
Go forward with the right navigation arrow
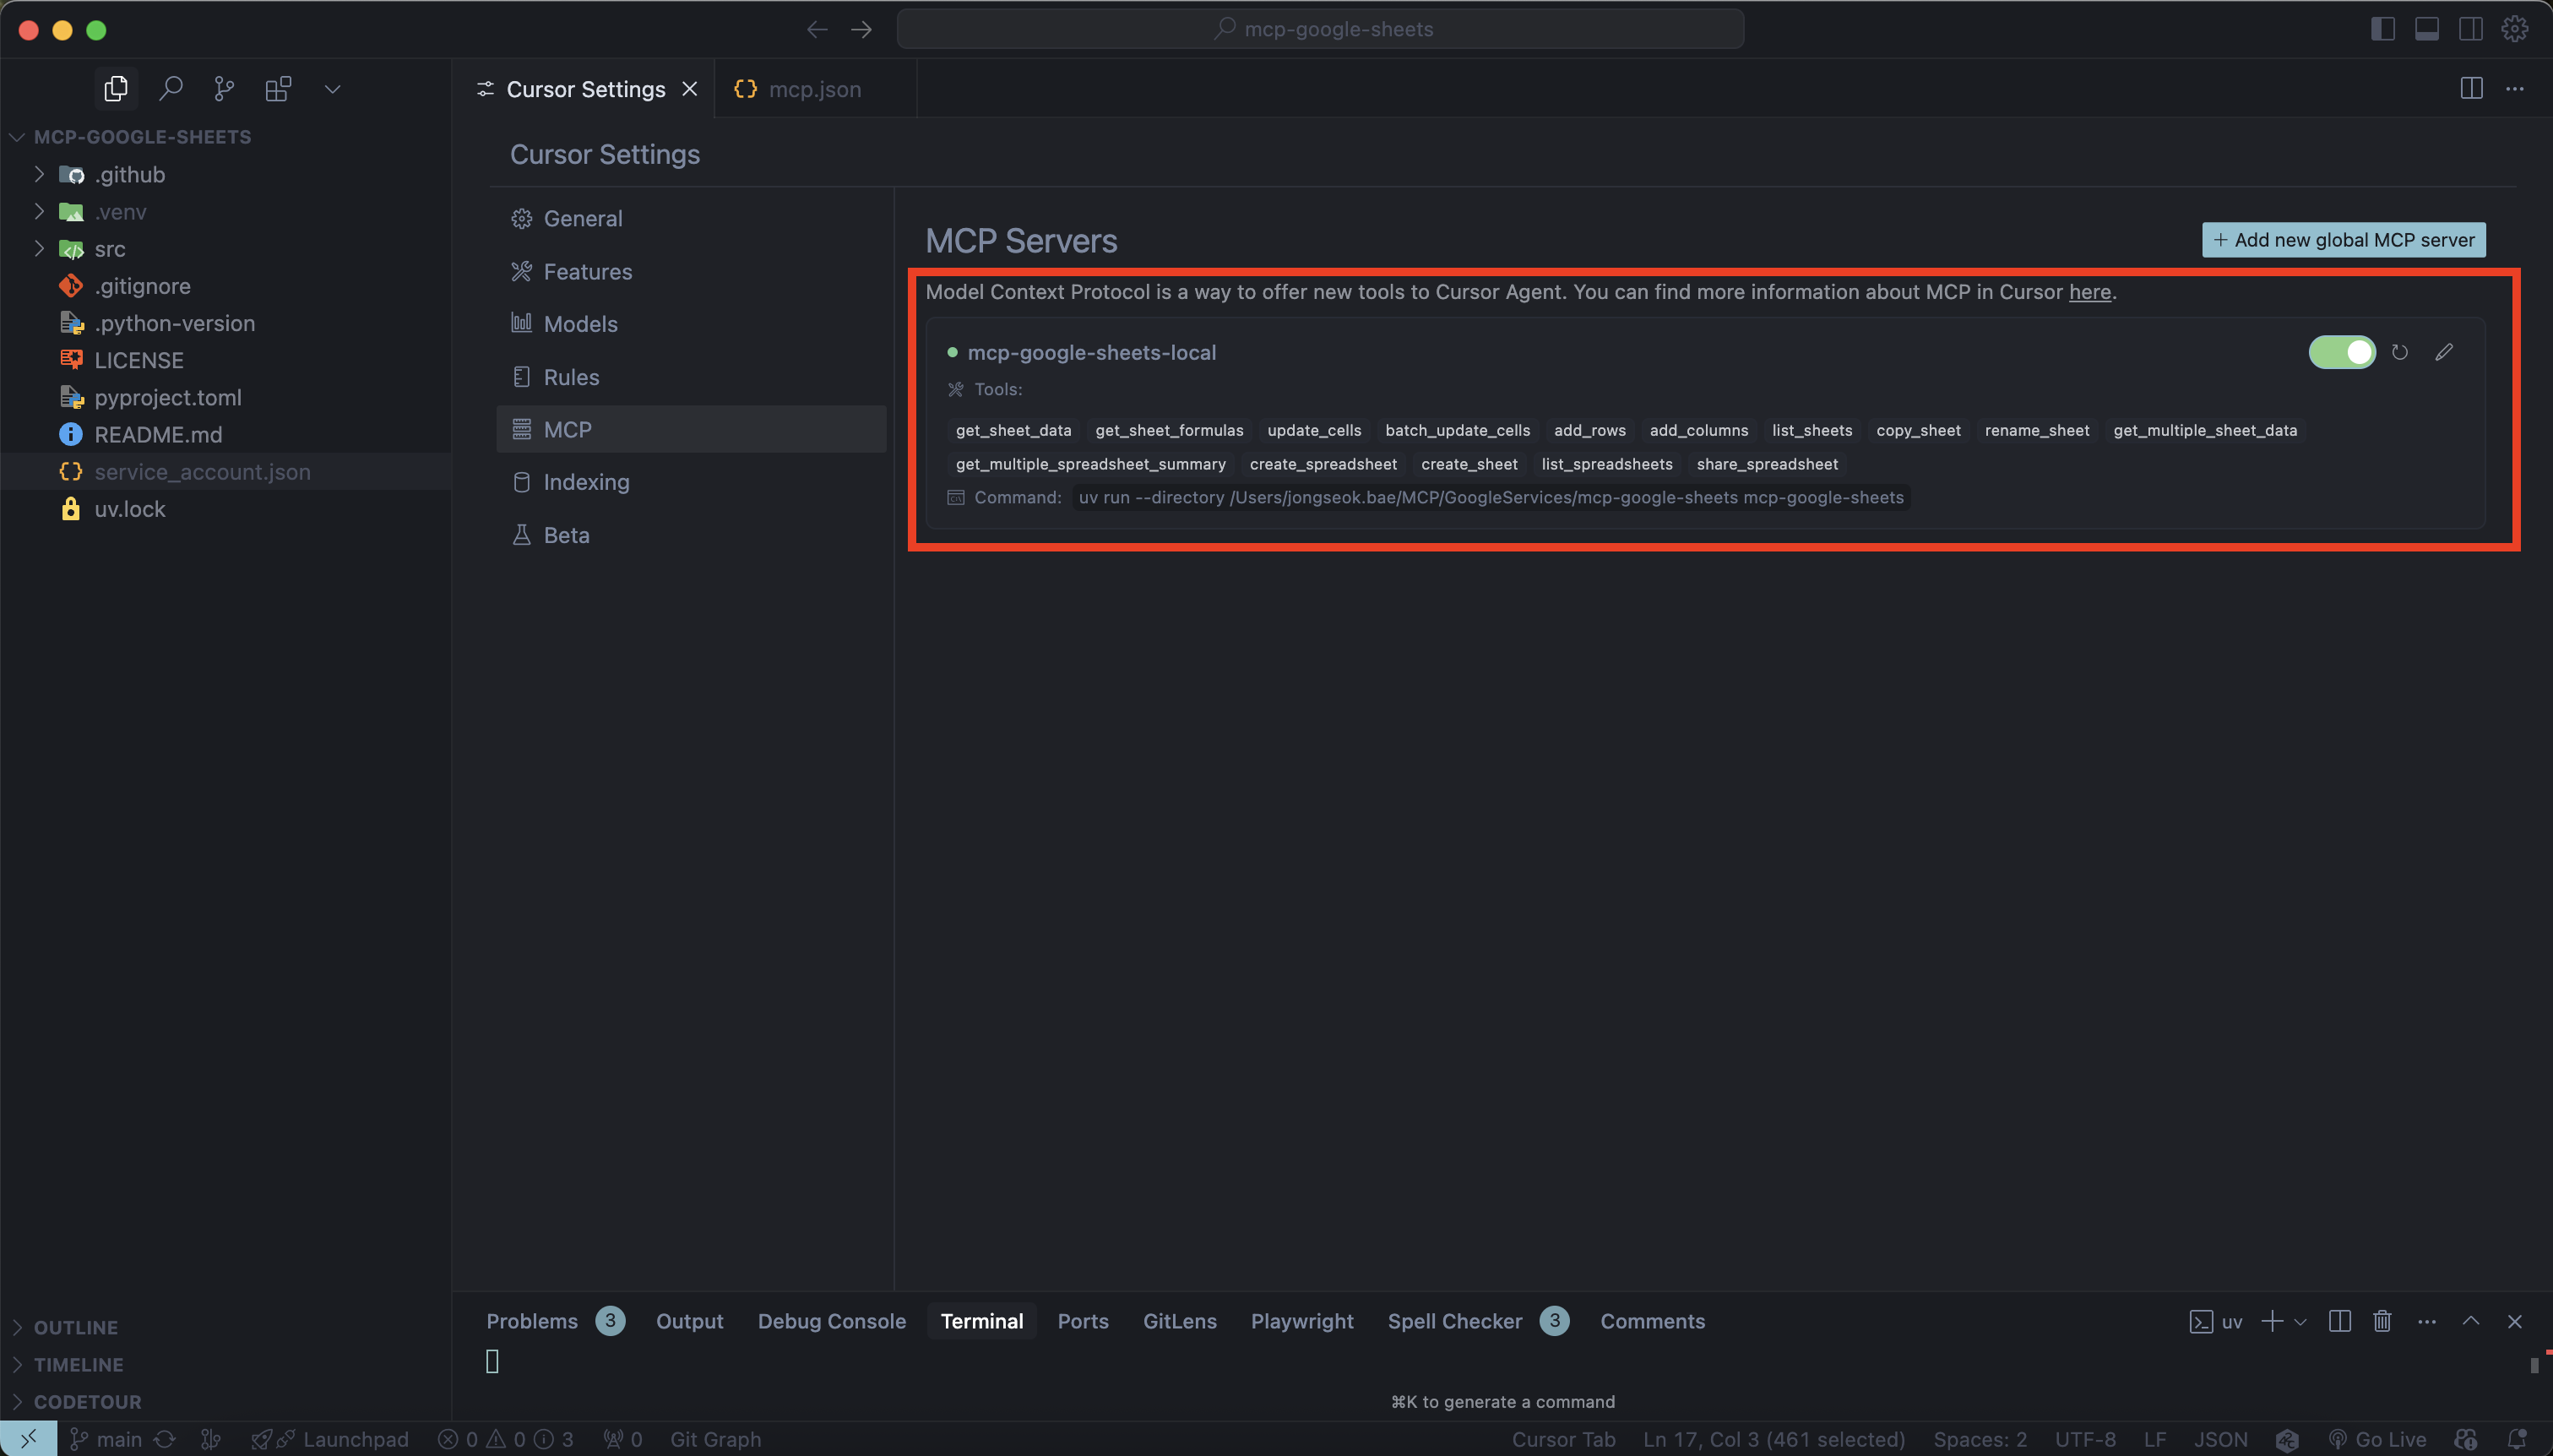click(x=861, y=29)
